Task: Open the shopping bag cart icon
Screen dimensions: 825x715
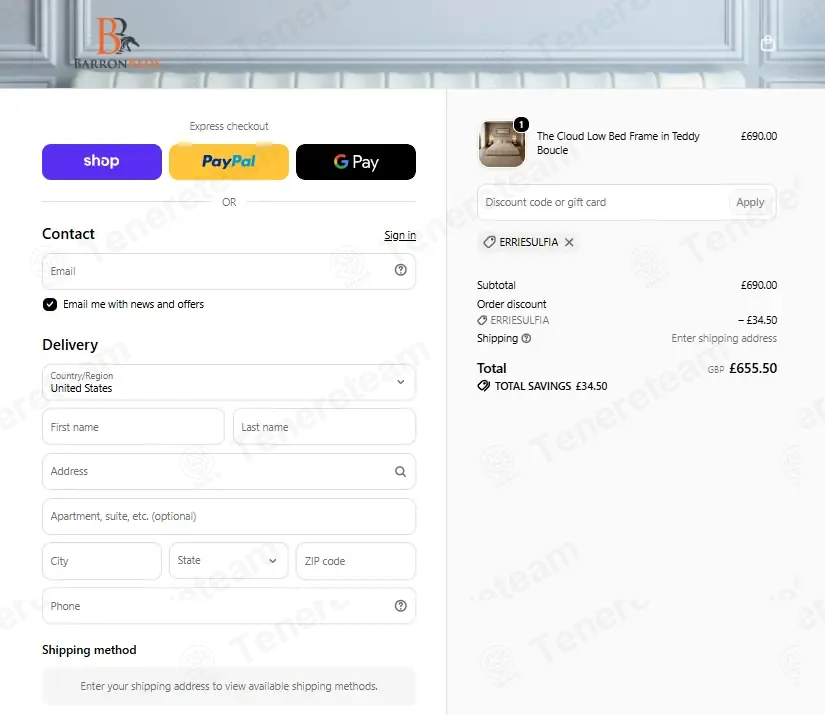Action: (x=767, y=43)
